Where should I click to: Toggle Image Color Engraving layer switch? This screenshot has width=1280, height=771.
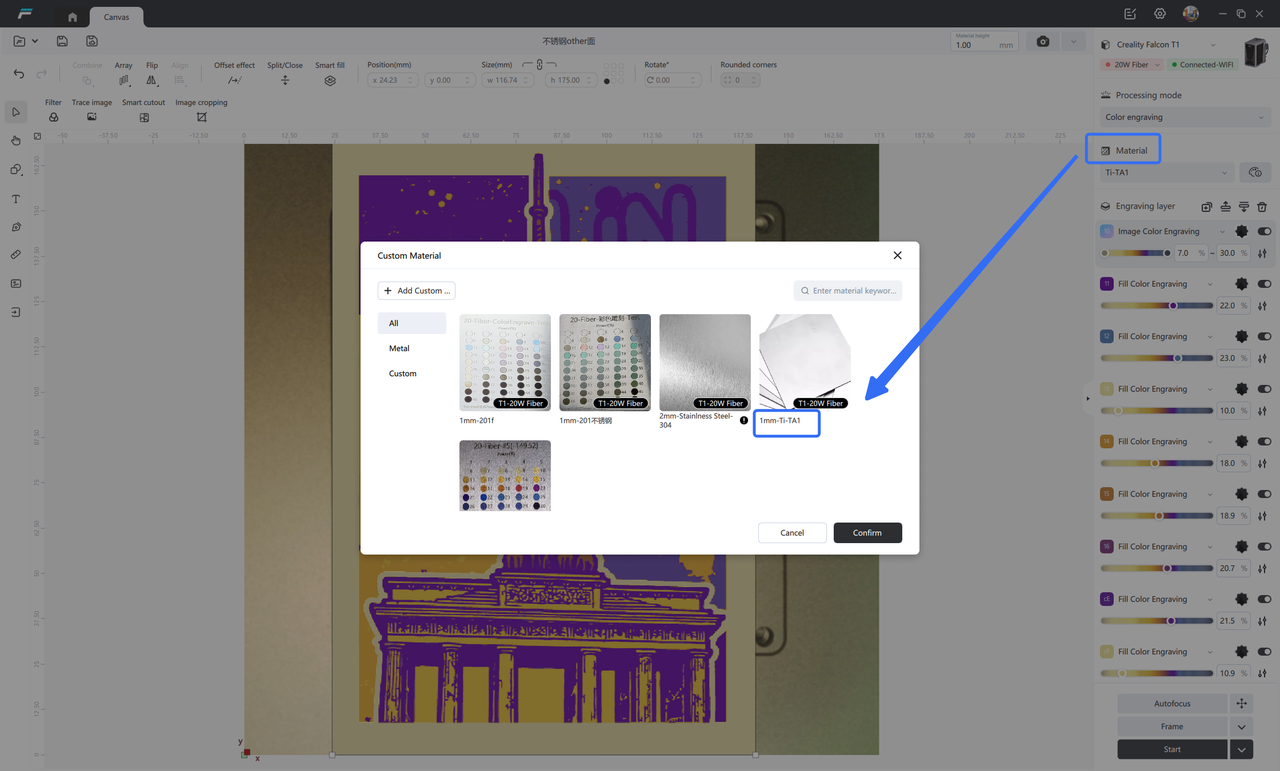click(x=1264, y=232)
